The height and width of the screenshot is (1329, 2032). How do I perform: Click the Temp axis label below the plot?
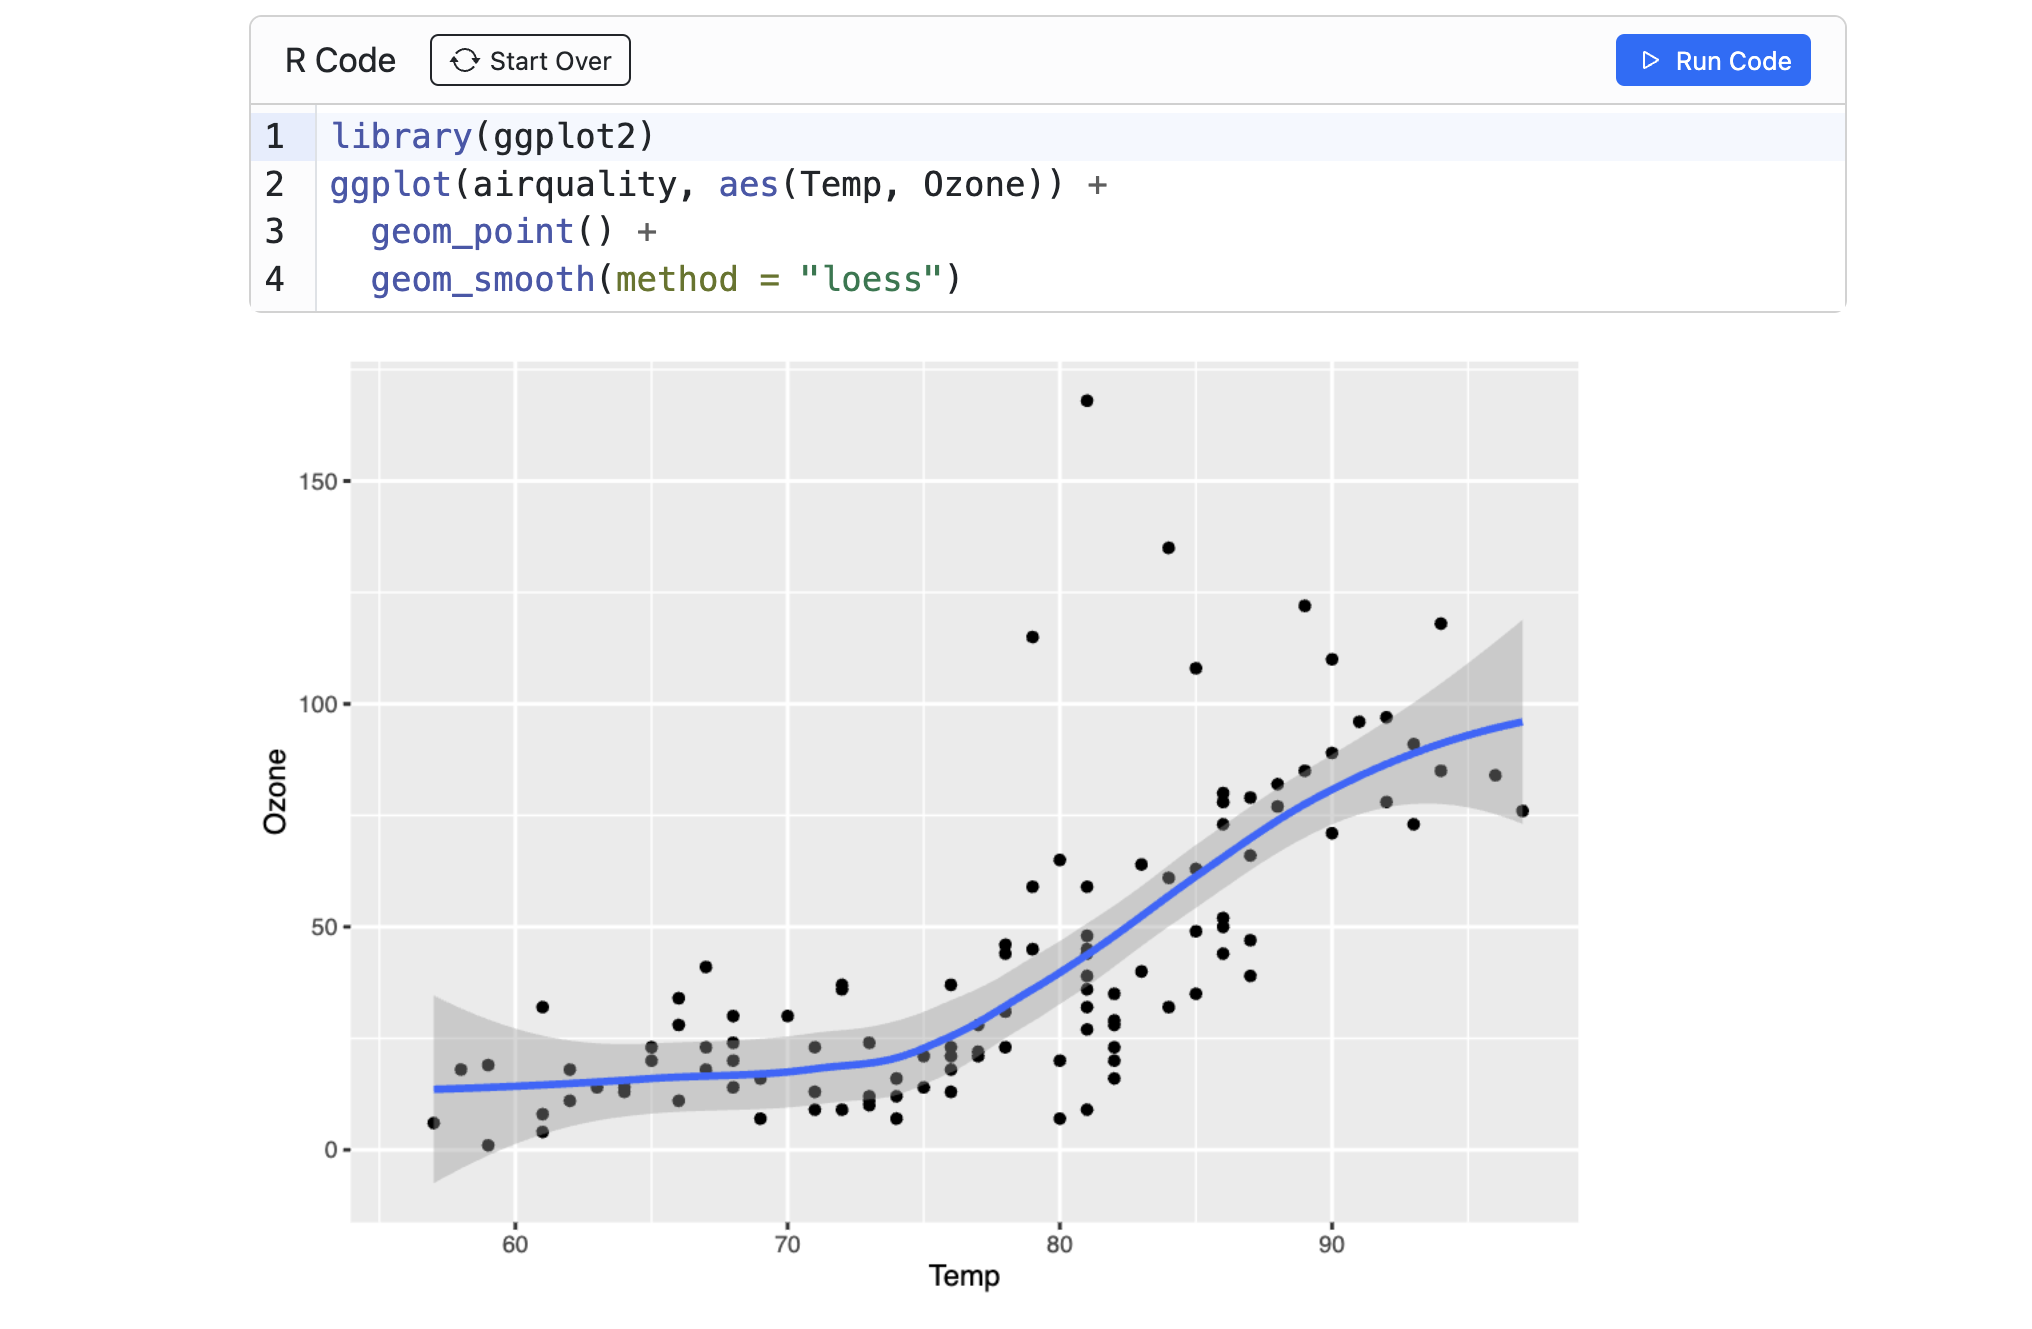pyautogui.click(x=963, y=1276)
